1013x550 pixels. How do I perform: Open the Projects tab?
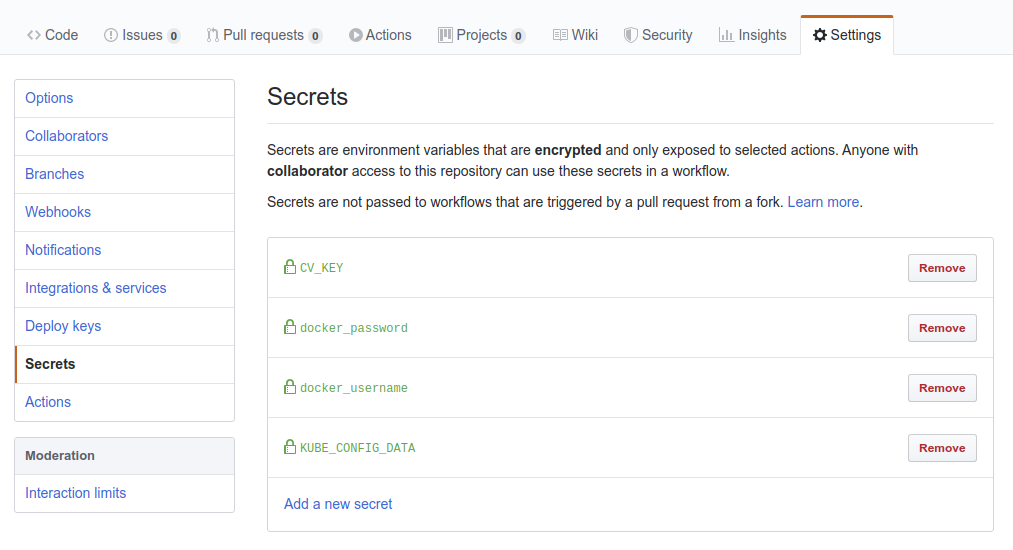click(481, 35)
